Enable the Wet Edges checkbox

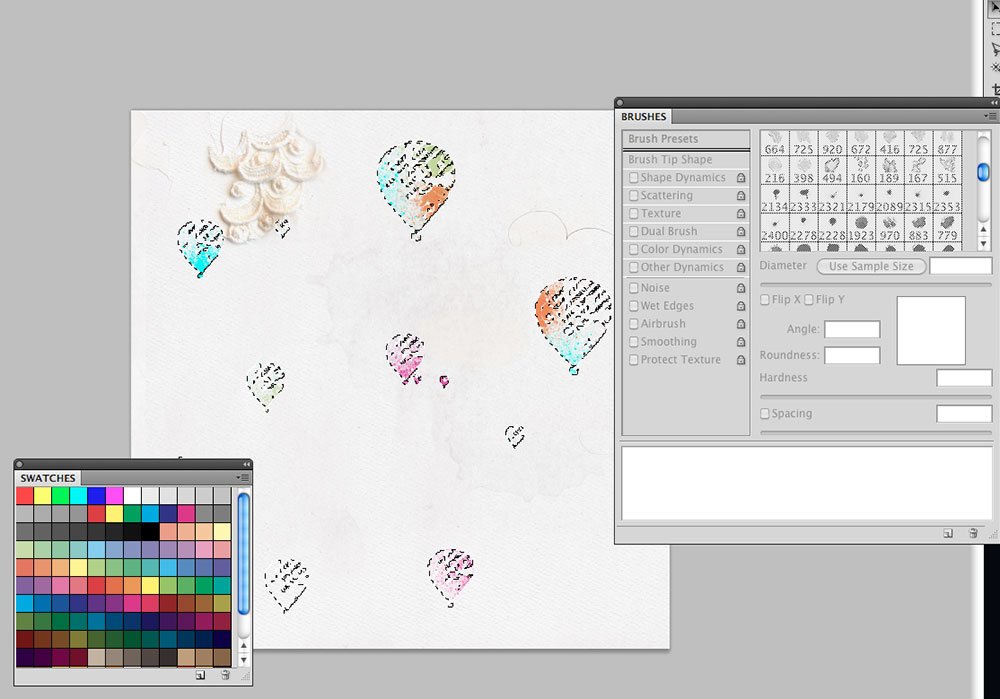point(633,306)
